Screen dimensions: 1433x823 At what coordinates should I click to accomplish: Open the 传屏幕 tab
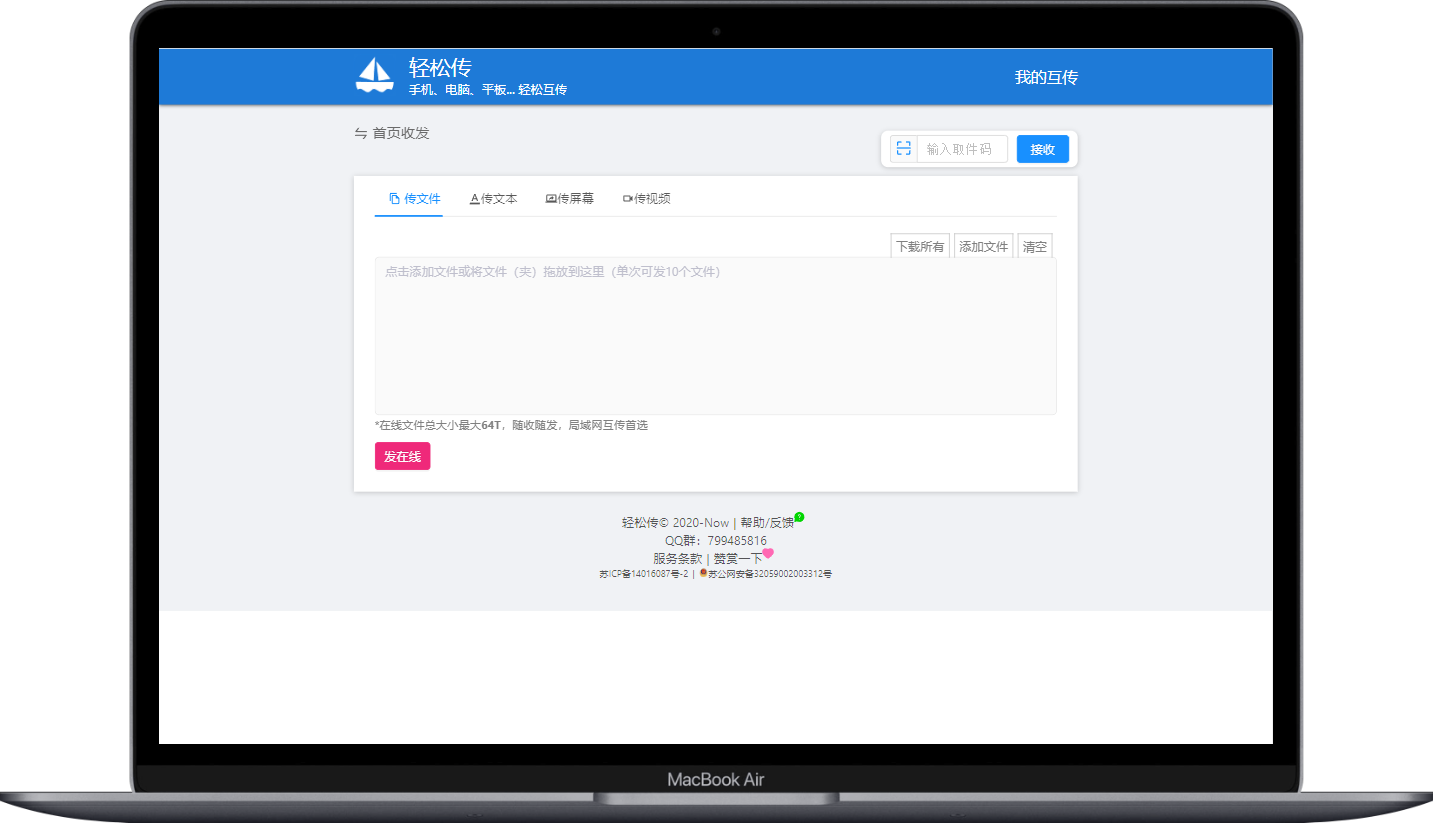(570, 199)
